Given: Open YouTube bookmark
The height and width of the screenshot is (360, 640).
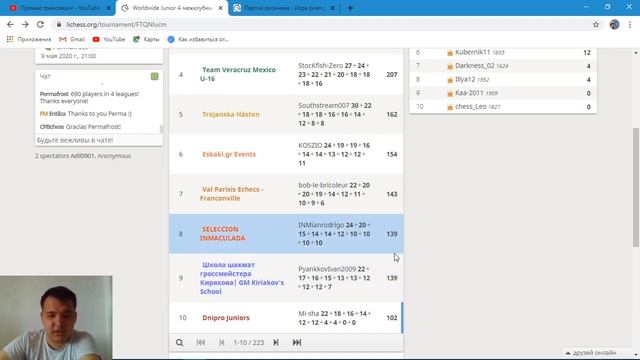Looking at the screenshot, I should click(109, 39).
